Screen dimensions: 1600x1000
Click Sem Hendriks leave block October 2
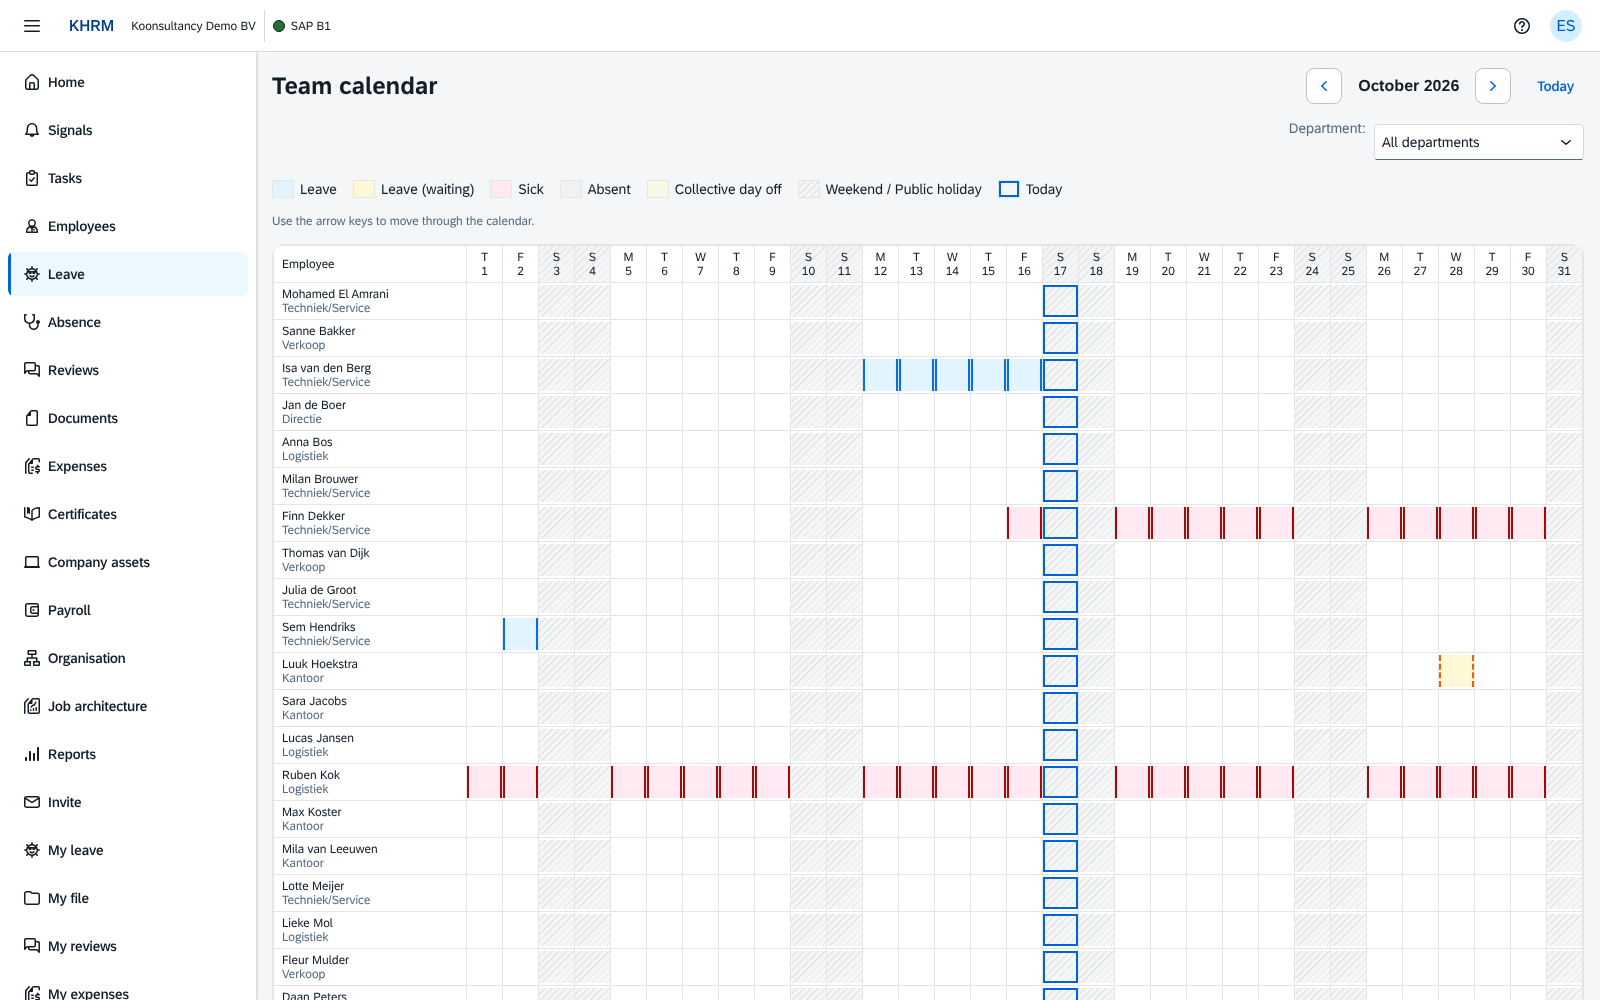[x=520, y=634]
